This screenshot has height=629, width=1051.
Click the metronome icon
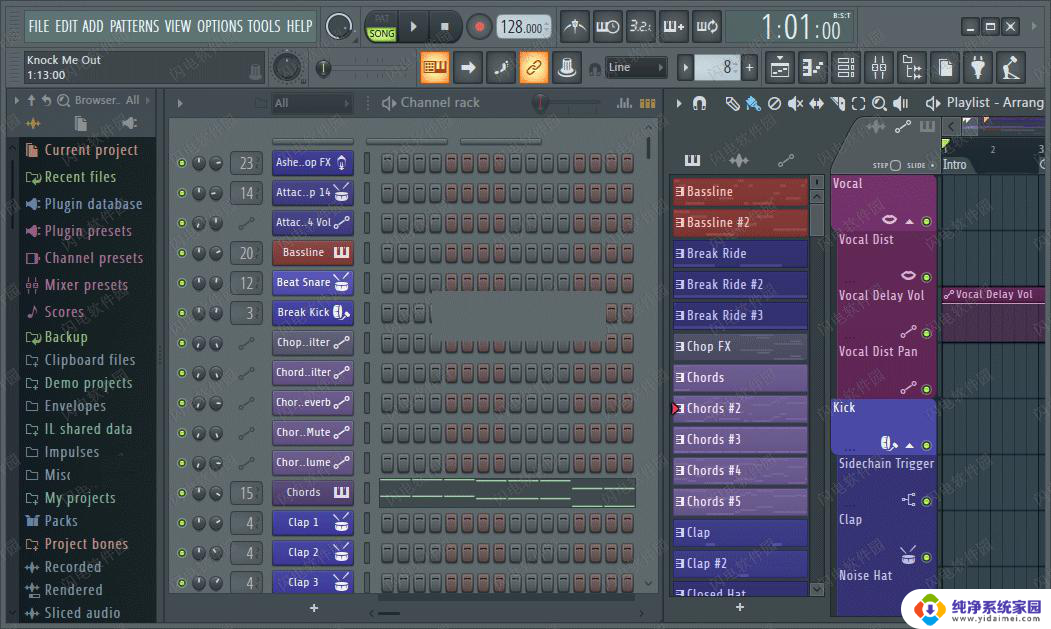click(574, 27)
